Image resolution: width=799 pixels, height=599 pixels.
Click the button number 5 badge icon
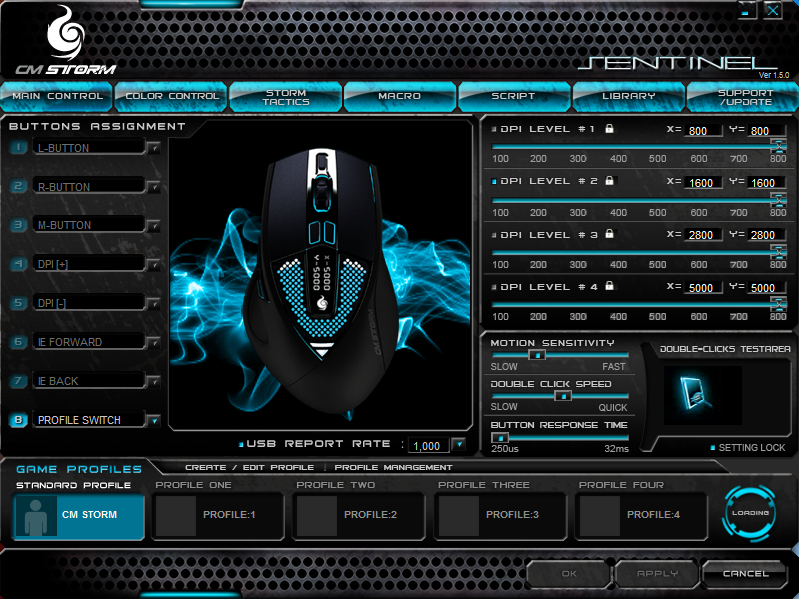click(18, 303)
